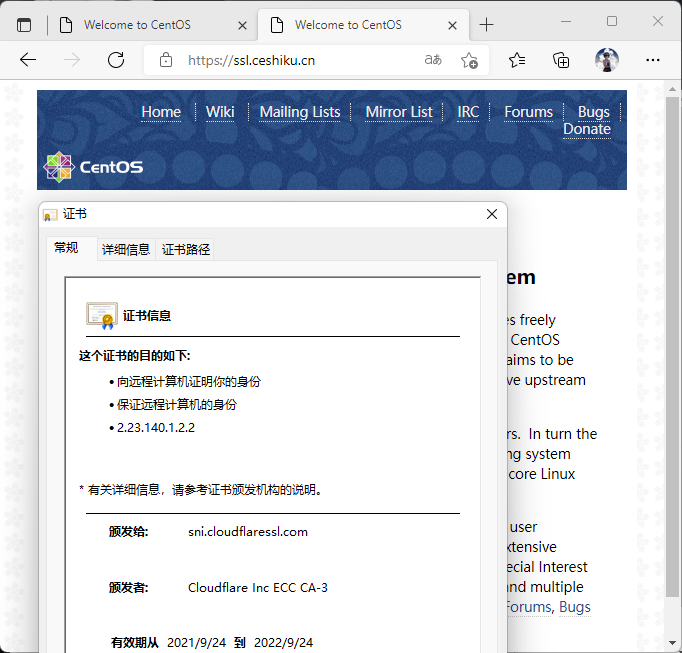Open the Donate link
The image size is (682, 653).
(x=587, y=129)
